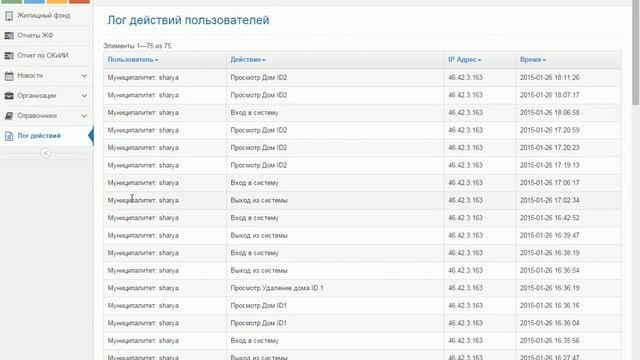
Task: Click the timestamp 2015-01-26 16:42:52
Action: [x=549, y=218]
